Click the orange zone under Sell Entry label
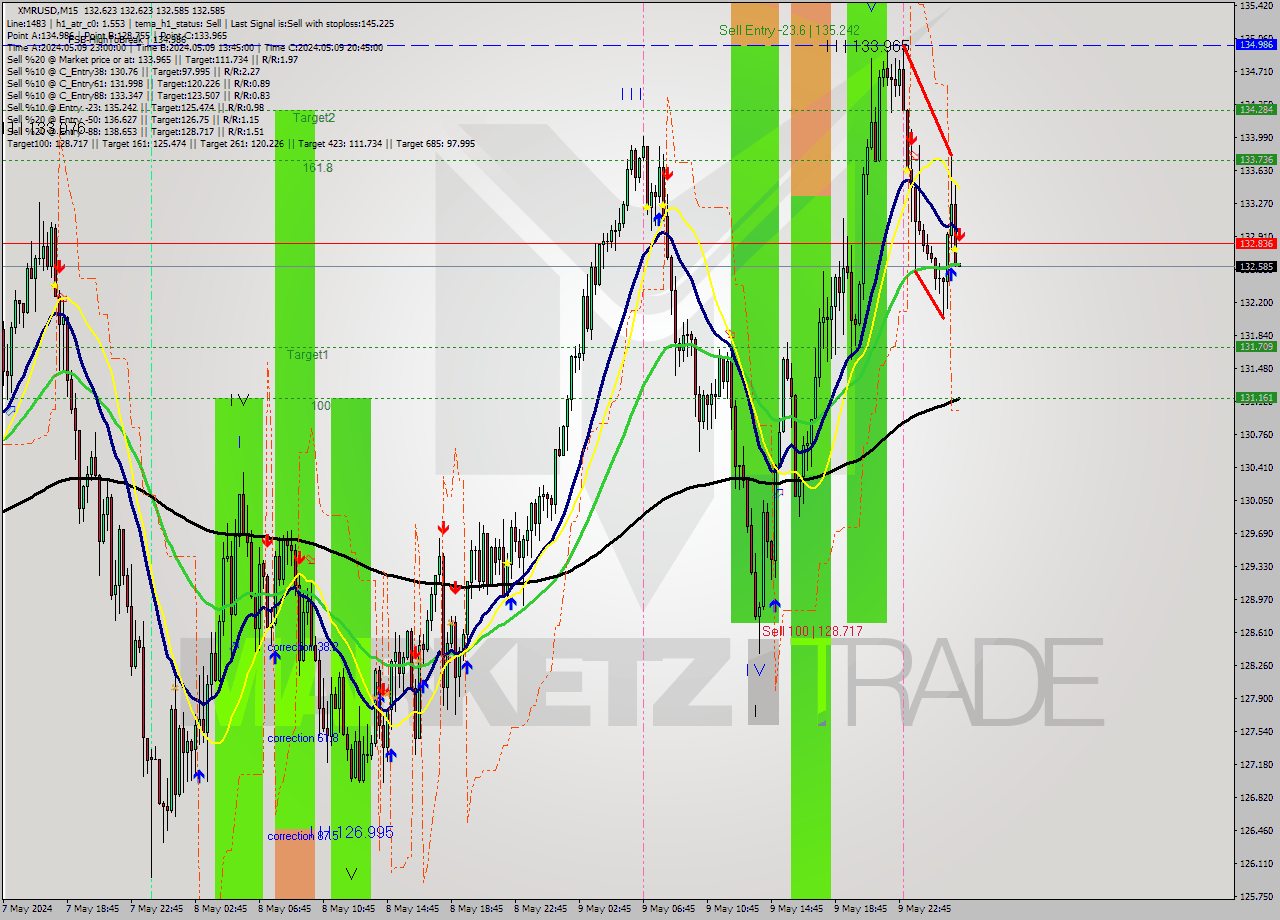This screenshot has width=1280, height=920. [811, 98]
